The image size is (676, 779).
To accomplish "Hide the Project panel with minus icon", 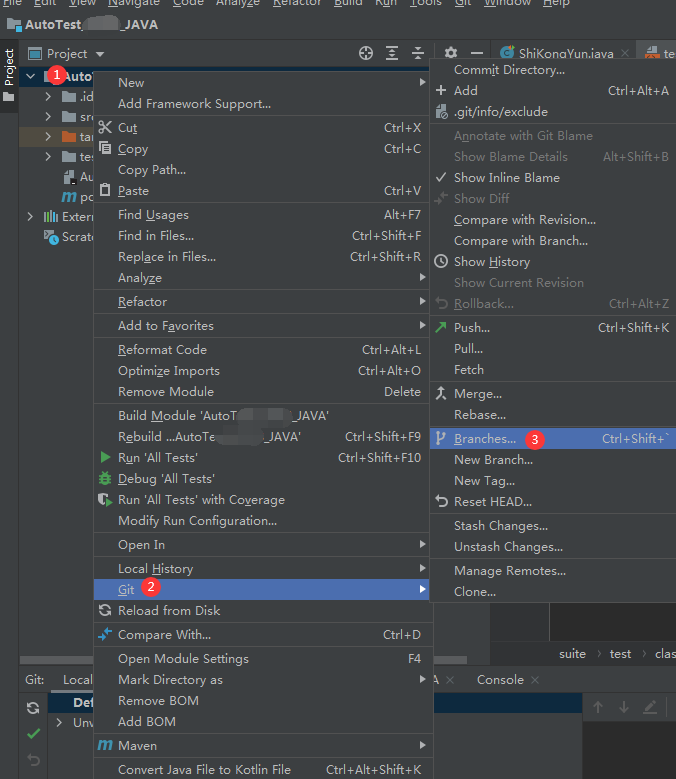I will [x=477, y=53].
